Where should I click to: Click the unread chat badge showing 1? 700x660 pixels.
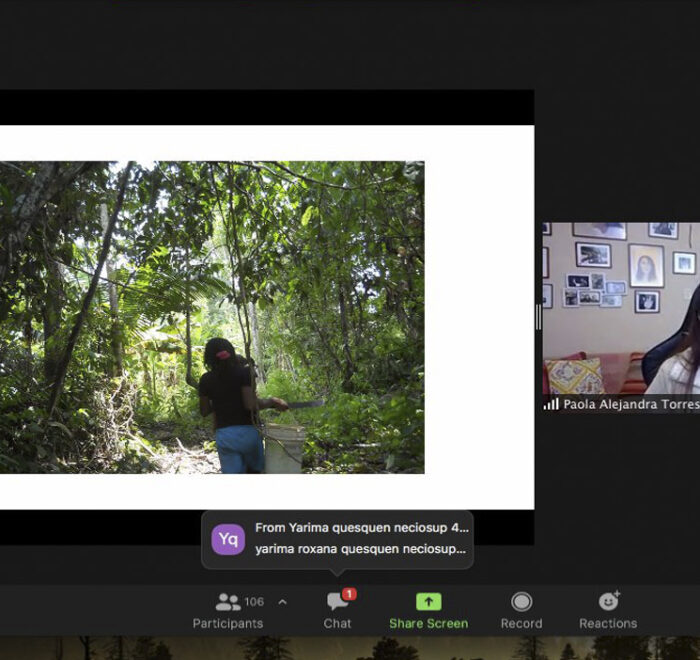point(349,594)
